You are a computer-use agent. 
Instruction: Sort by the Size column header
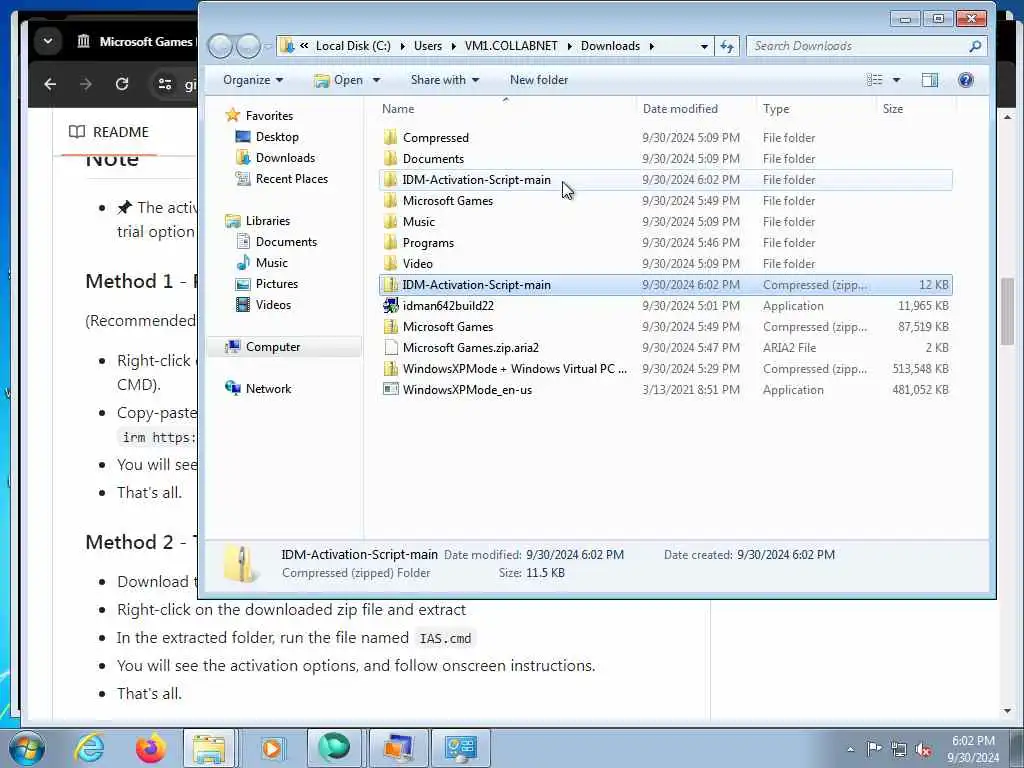pyautogui.click(x=916, y=109)
